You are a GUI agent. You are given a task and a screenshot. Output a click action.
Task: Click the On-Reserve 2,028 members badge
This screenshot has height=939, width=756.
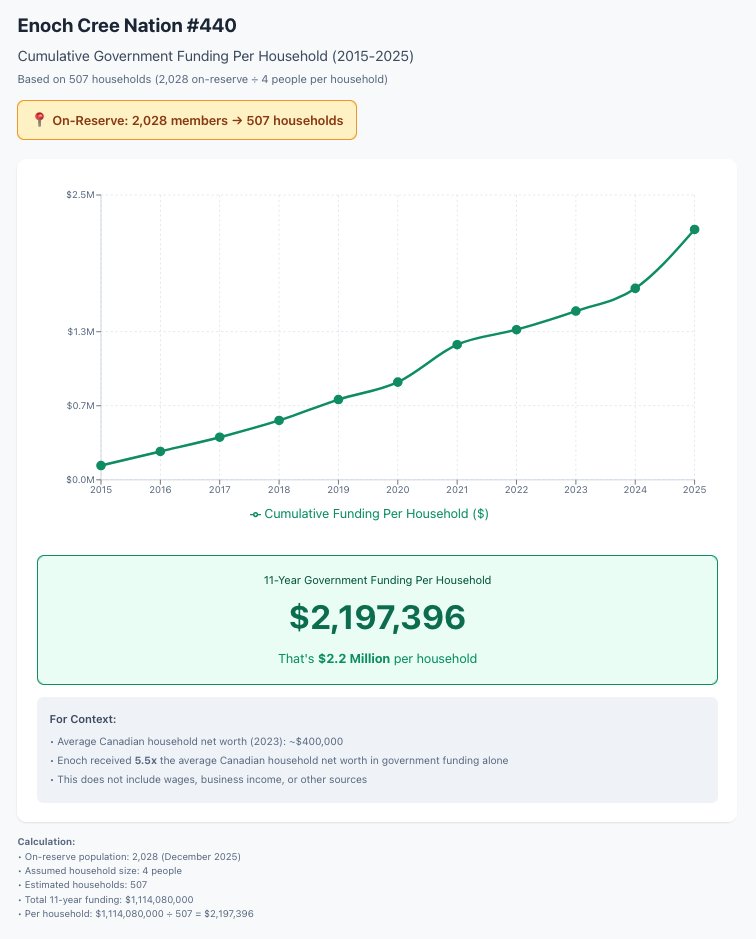[187, 120]
